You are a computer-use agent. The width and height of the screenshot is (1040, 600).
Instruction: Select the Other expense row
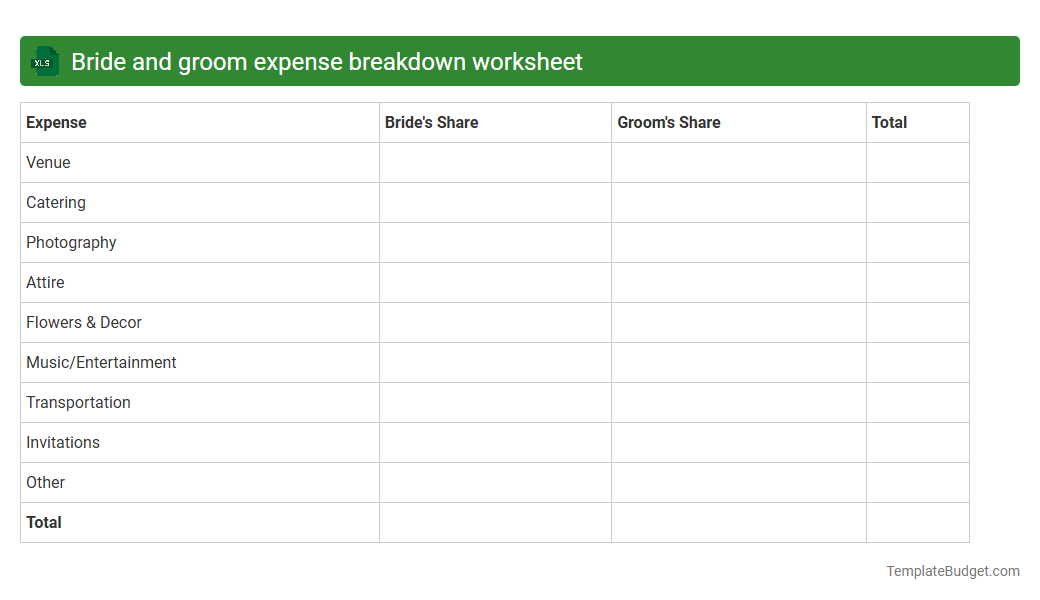[x=45, y=482]
